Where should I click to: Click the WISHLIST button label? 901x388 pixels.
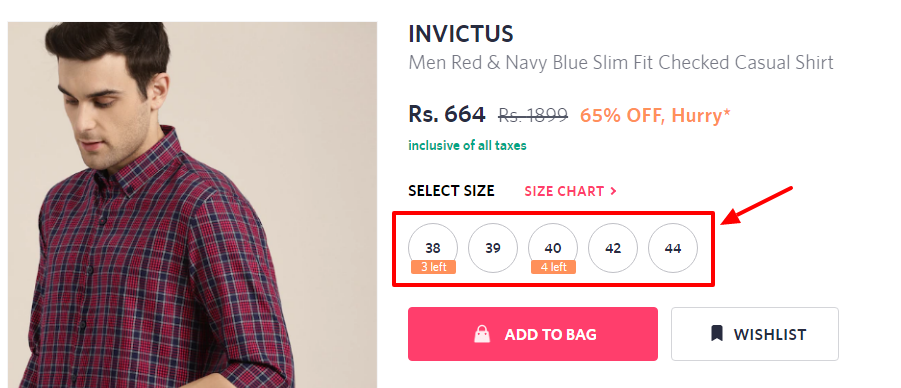coord(769,334)
